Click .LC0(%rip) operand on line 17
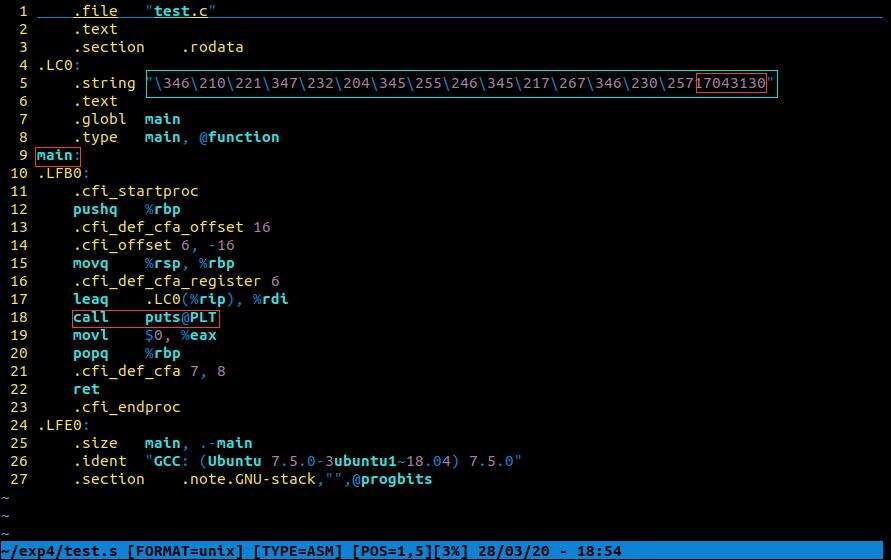Viewport: 891px width, 560px height. [x=190, y=300]
